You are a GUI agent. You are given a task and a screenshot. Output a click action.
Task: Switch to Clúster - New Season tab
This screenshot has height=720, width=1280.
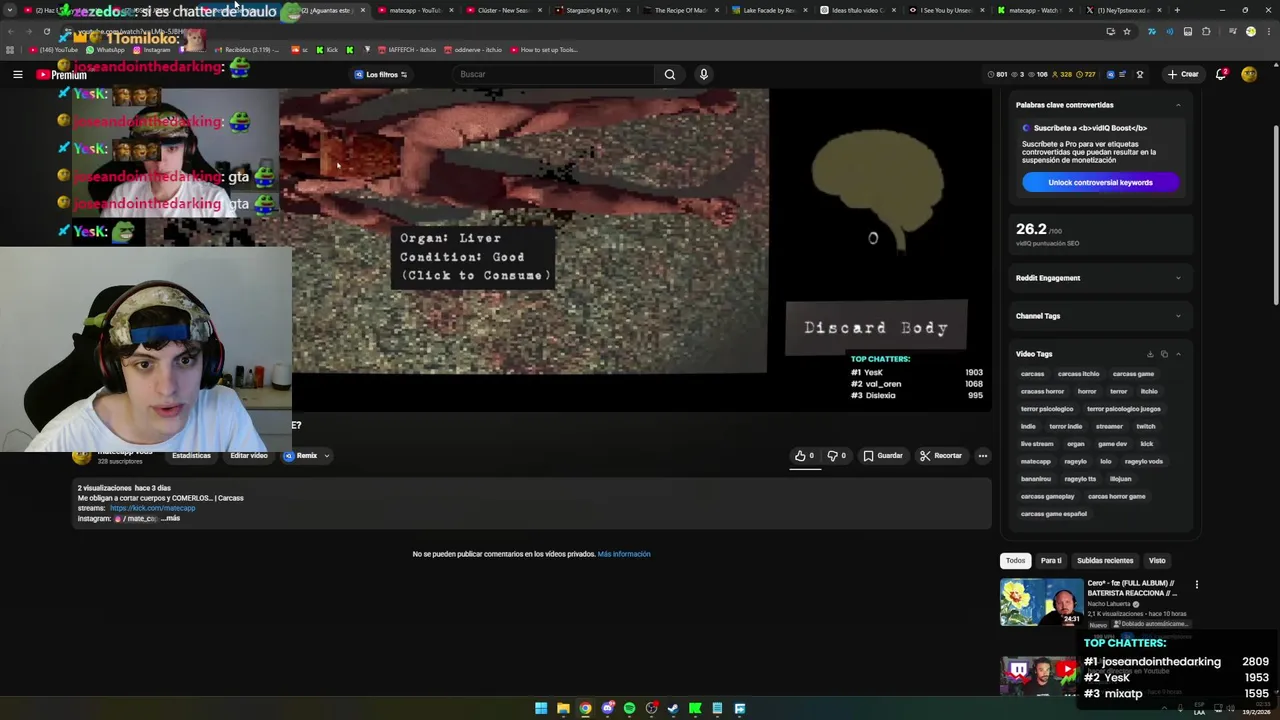(x=502, y=10)
